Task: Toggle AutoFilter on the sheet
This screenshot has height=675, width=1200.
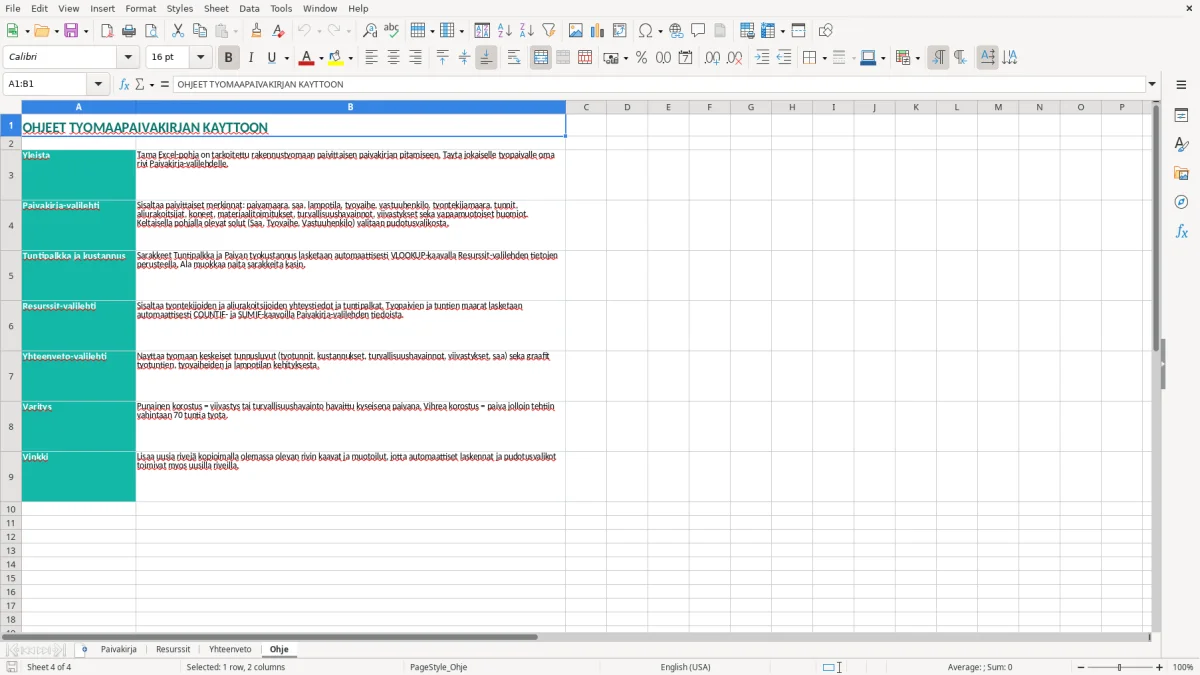Action: coord(549,31)
